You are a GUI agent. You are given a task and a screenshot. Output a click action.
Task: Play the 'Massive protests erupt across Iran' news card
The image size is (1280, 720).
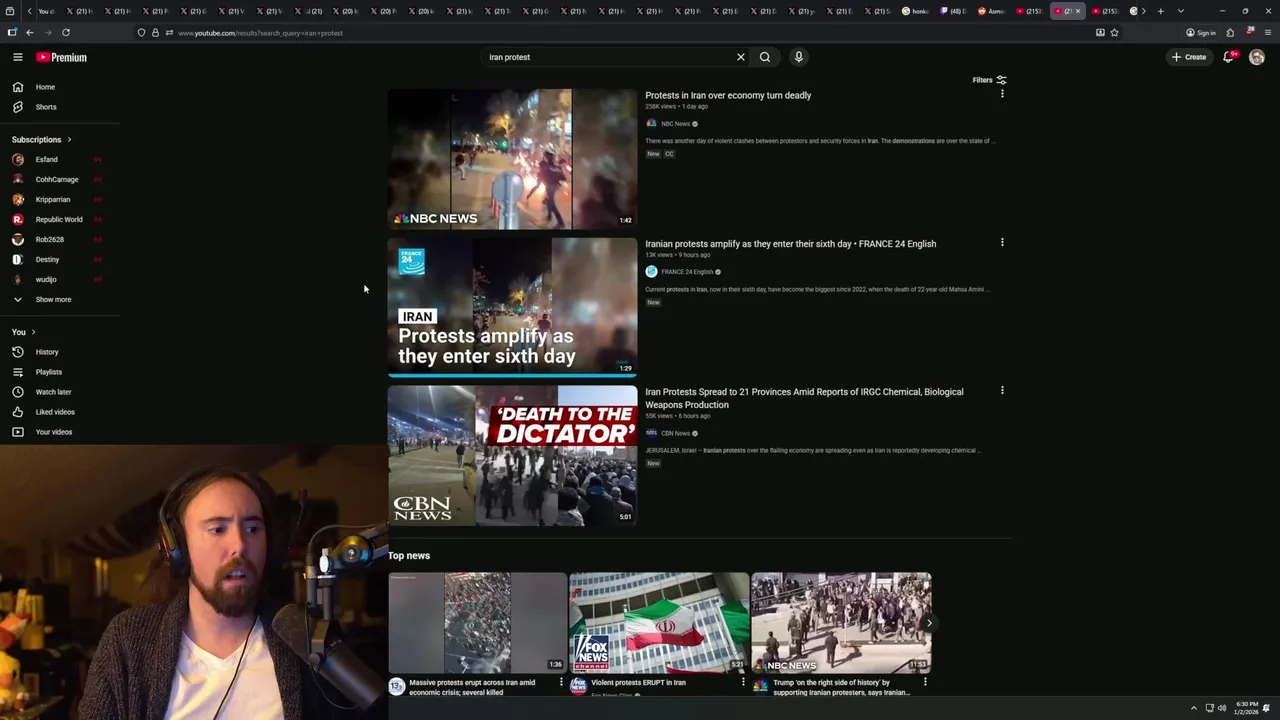point(477,622)
